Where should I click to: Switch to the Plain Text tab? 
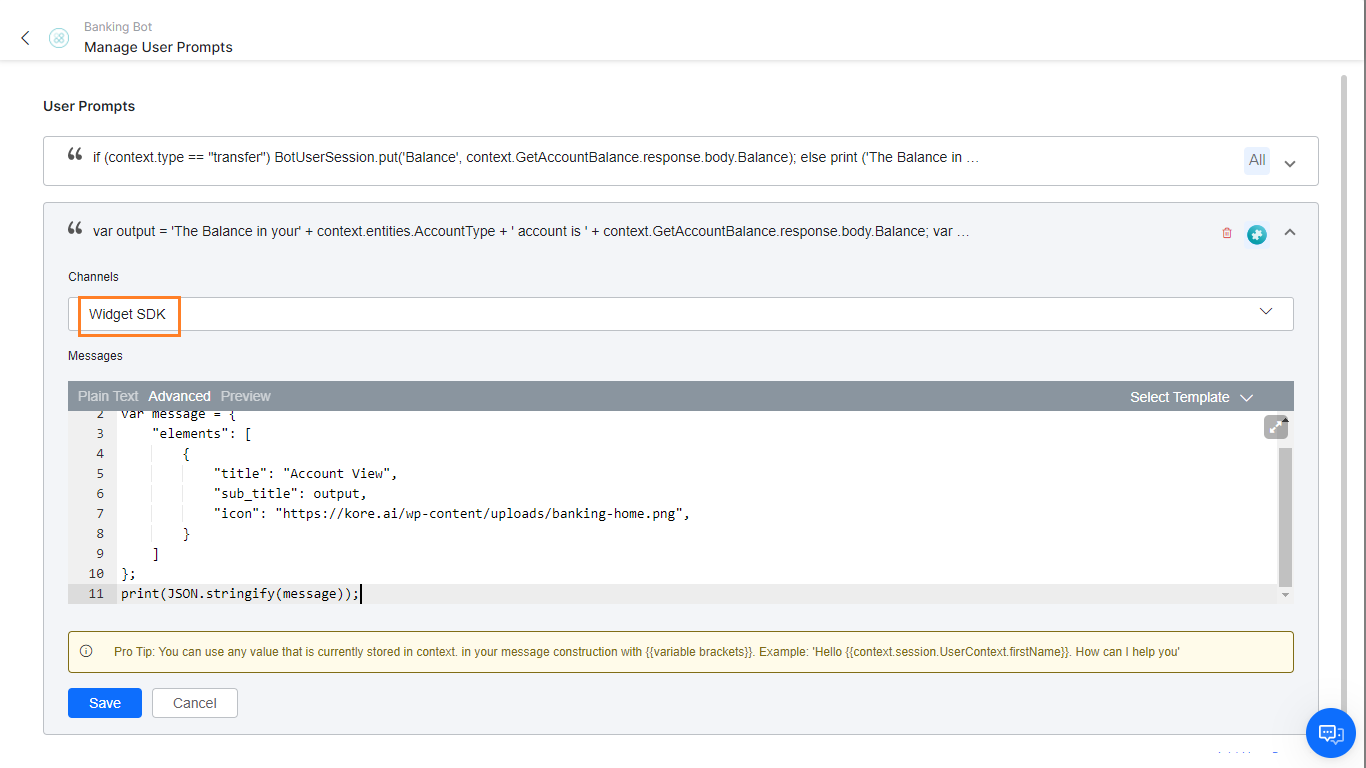[108, 396]
